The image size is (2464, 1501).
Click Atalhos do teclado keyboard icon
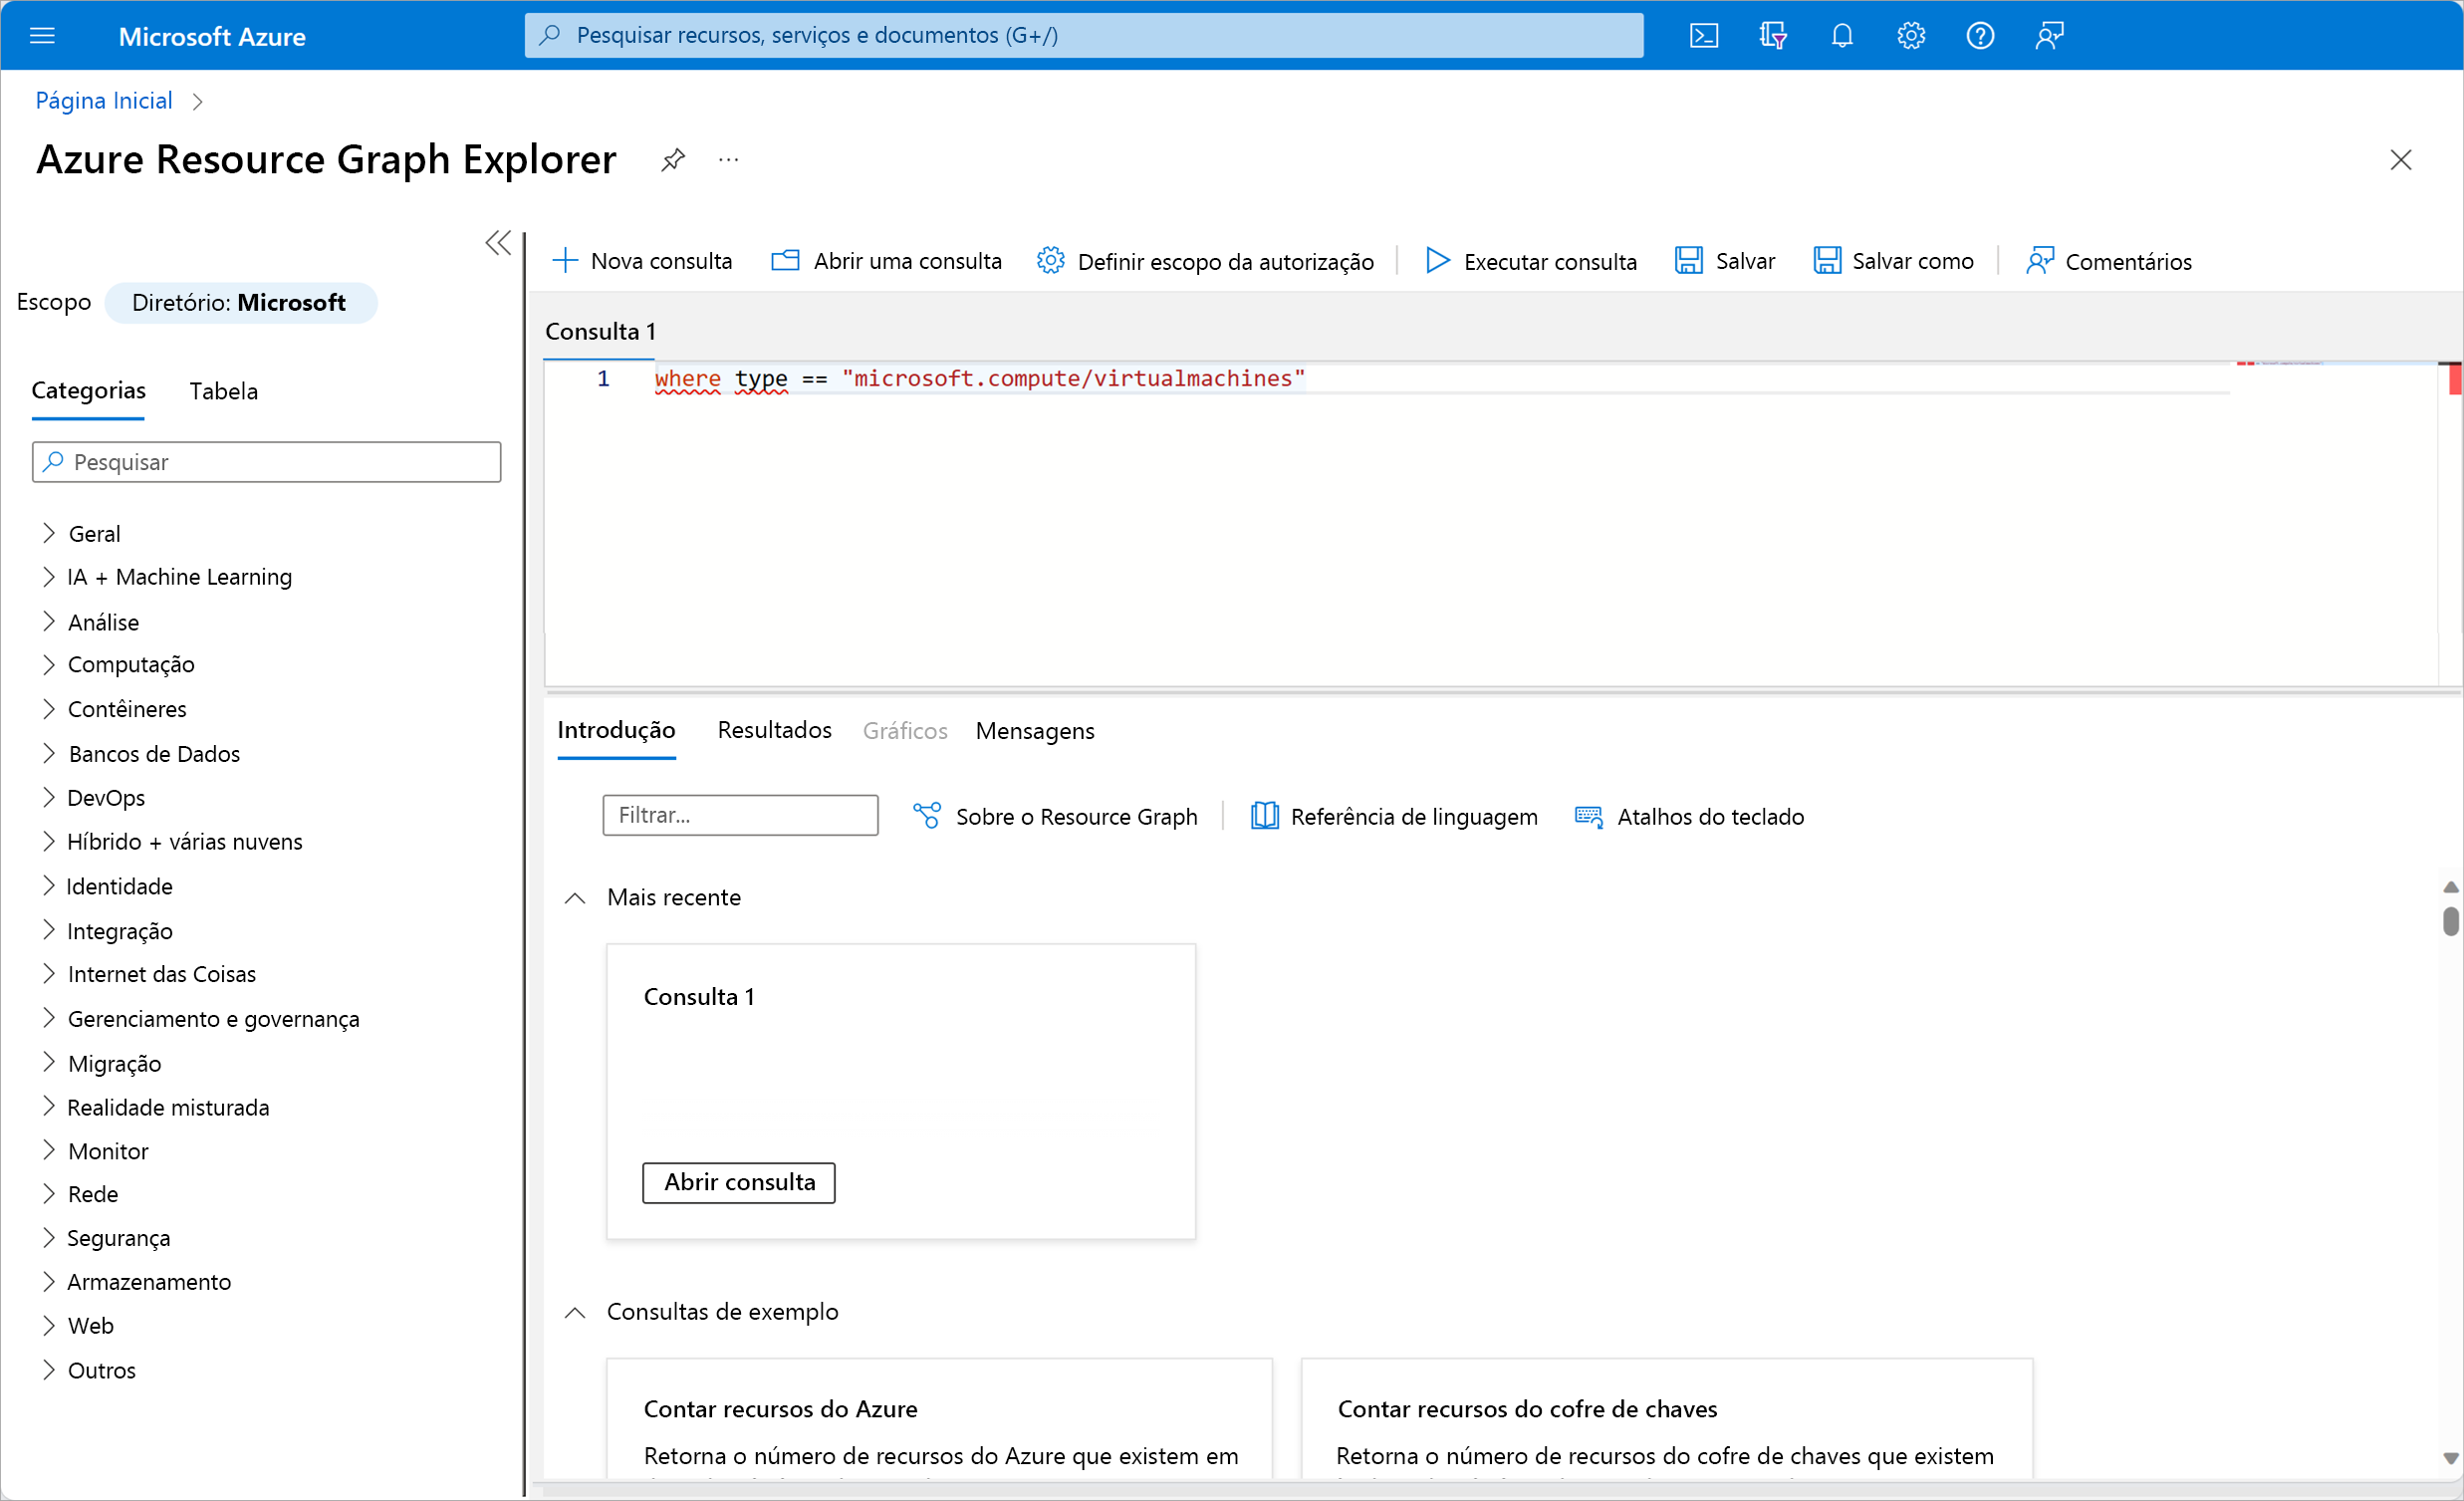tap(1588, 816)
